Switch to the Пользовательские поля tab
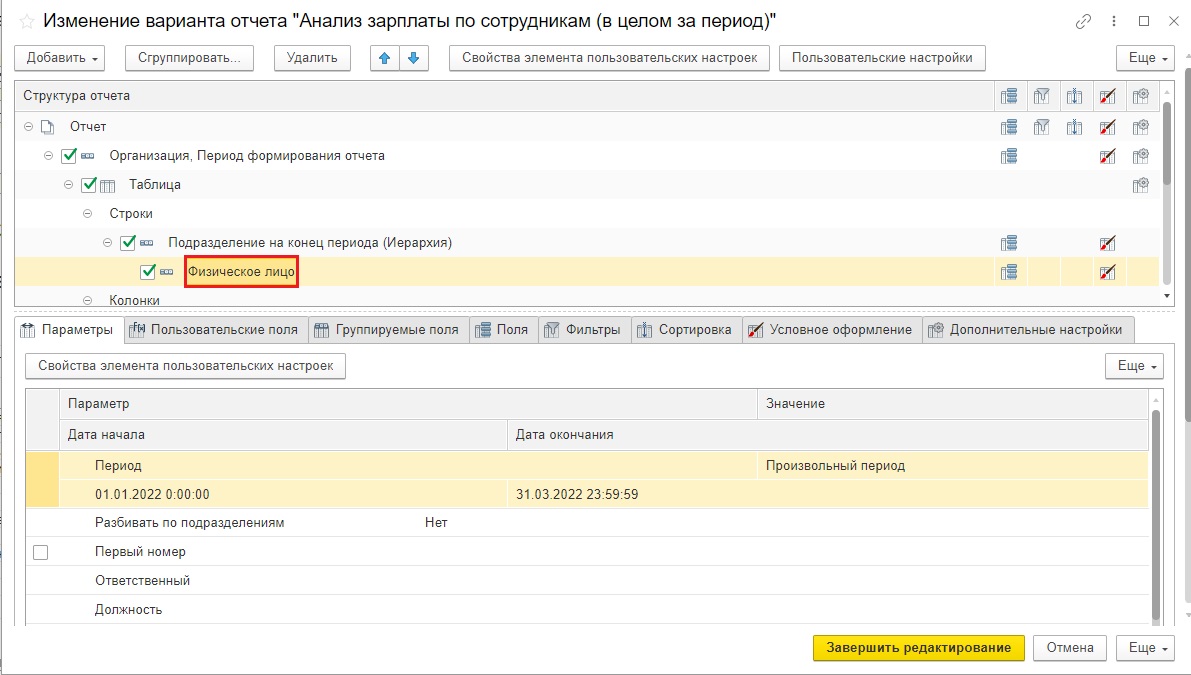Image resolution: width=1191 pixels, height=675 pixels. pos(215,330)
